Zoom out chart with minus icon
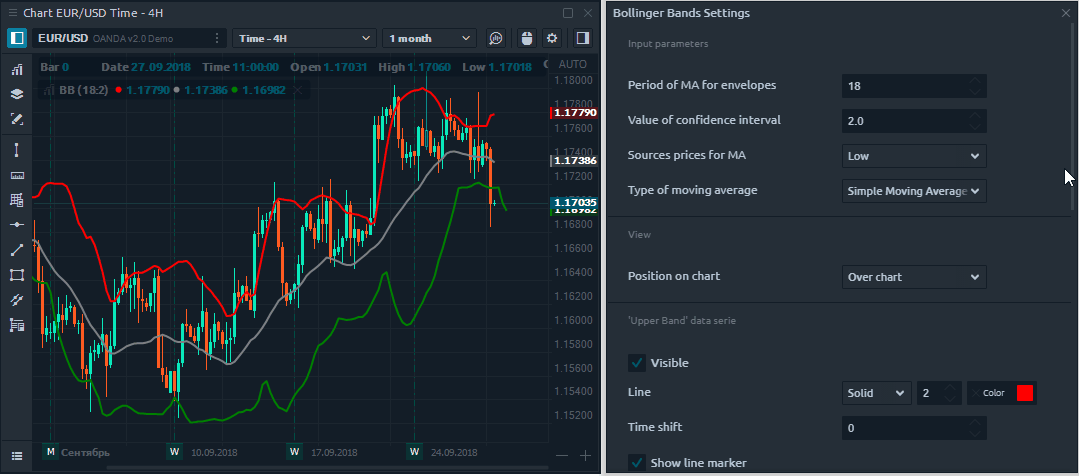The height and width of the screenshot is (476, 1079). [x=562, y=455]
